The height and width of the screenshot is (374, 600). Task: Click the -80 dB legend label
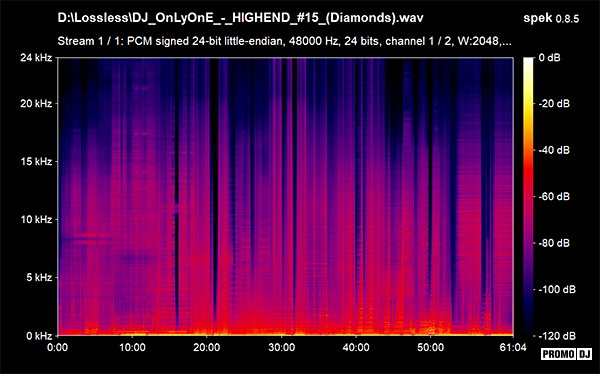pos(554,243)
